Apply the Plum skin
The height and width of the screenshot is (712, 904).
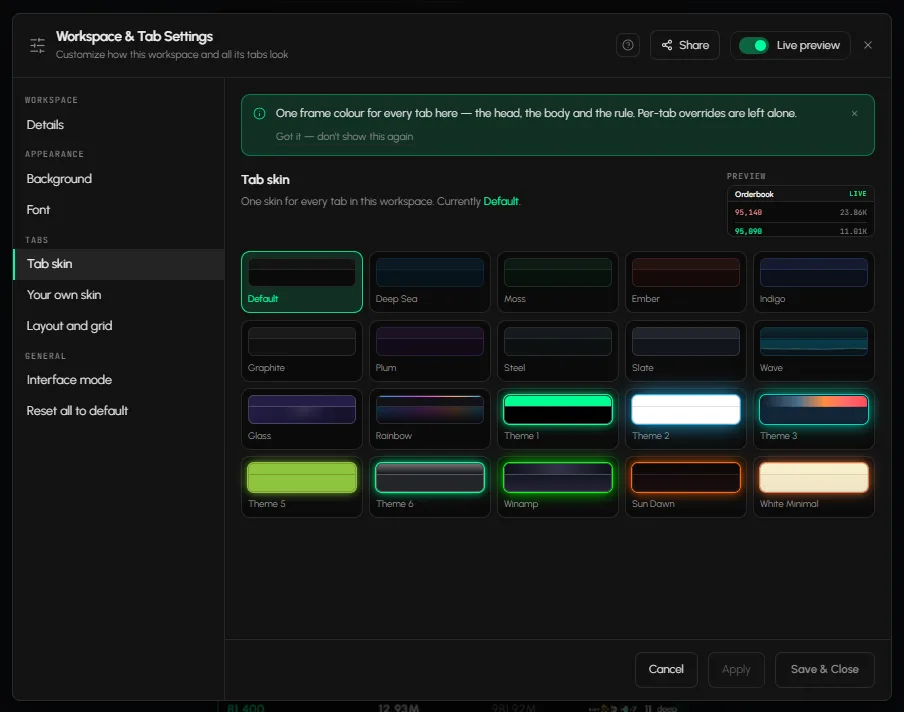(x=430, y=351)
